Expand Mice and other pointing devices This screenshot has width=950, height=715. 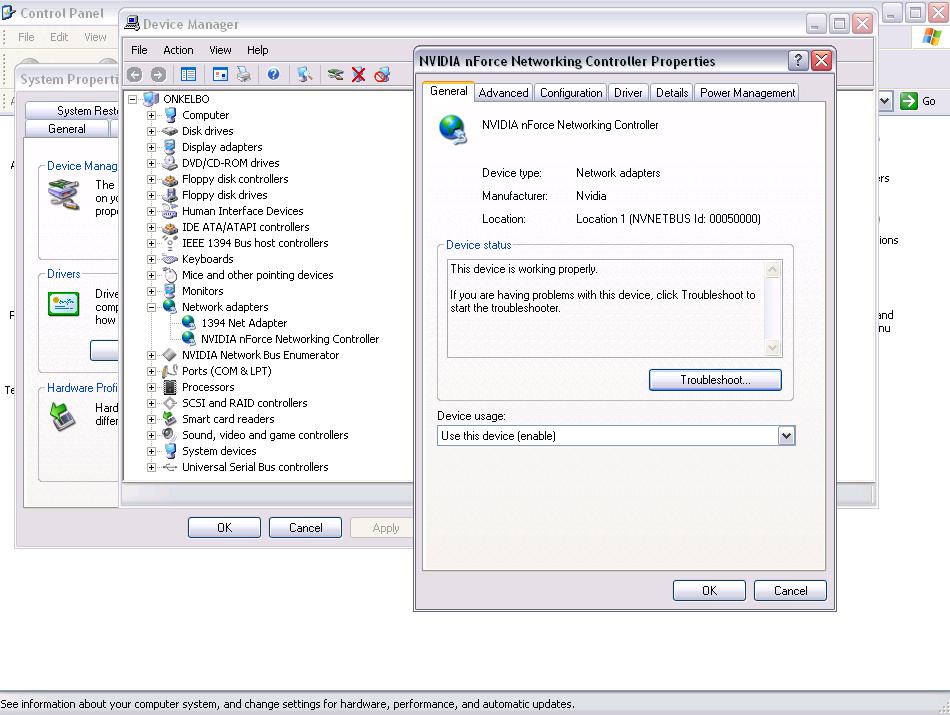[x=151, y=275]
